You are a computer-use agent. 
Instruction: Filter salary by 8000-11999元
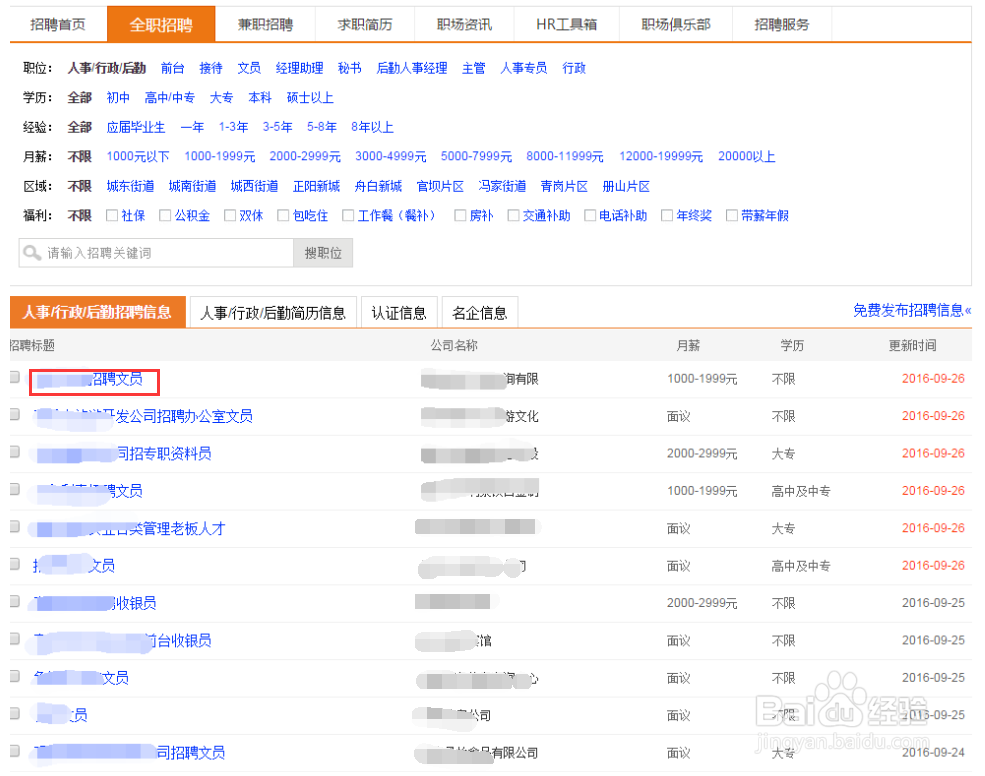click(x=564, y=156)
